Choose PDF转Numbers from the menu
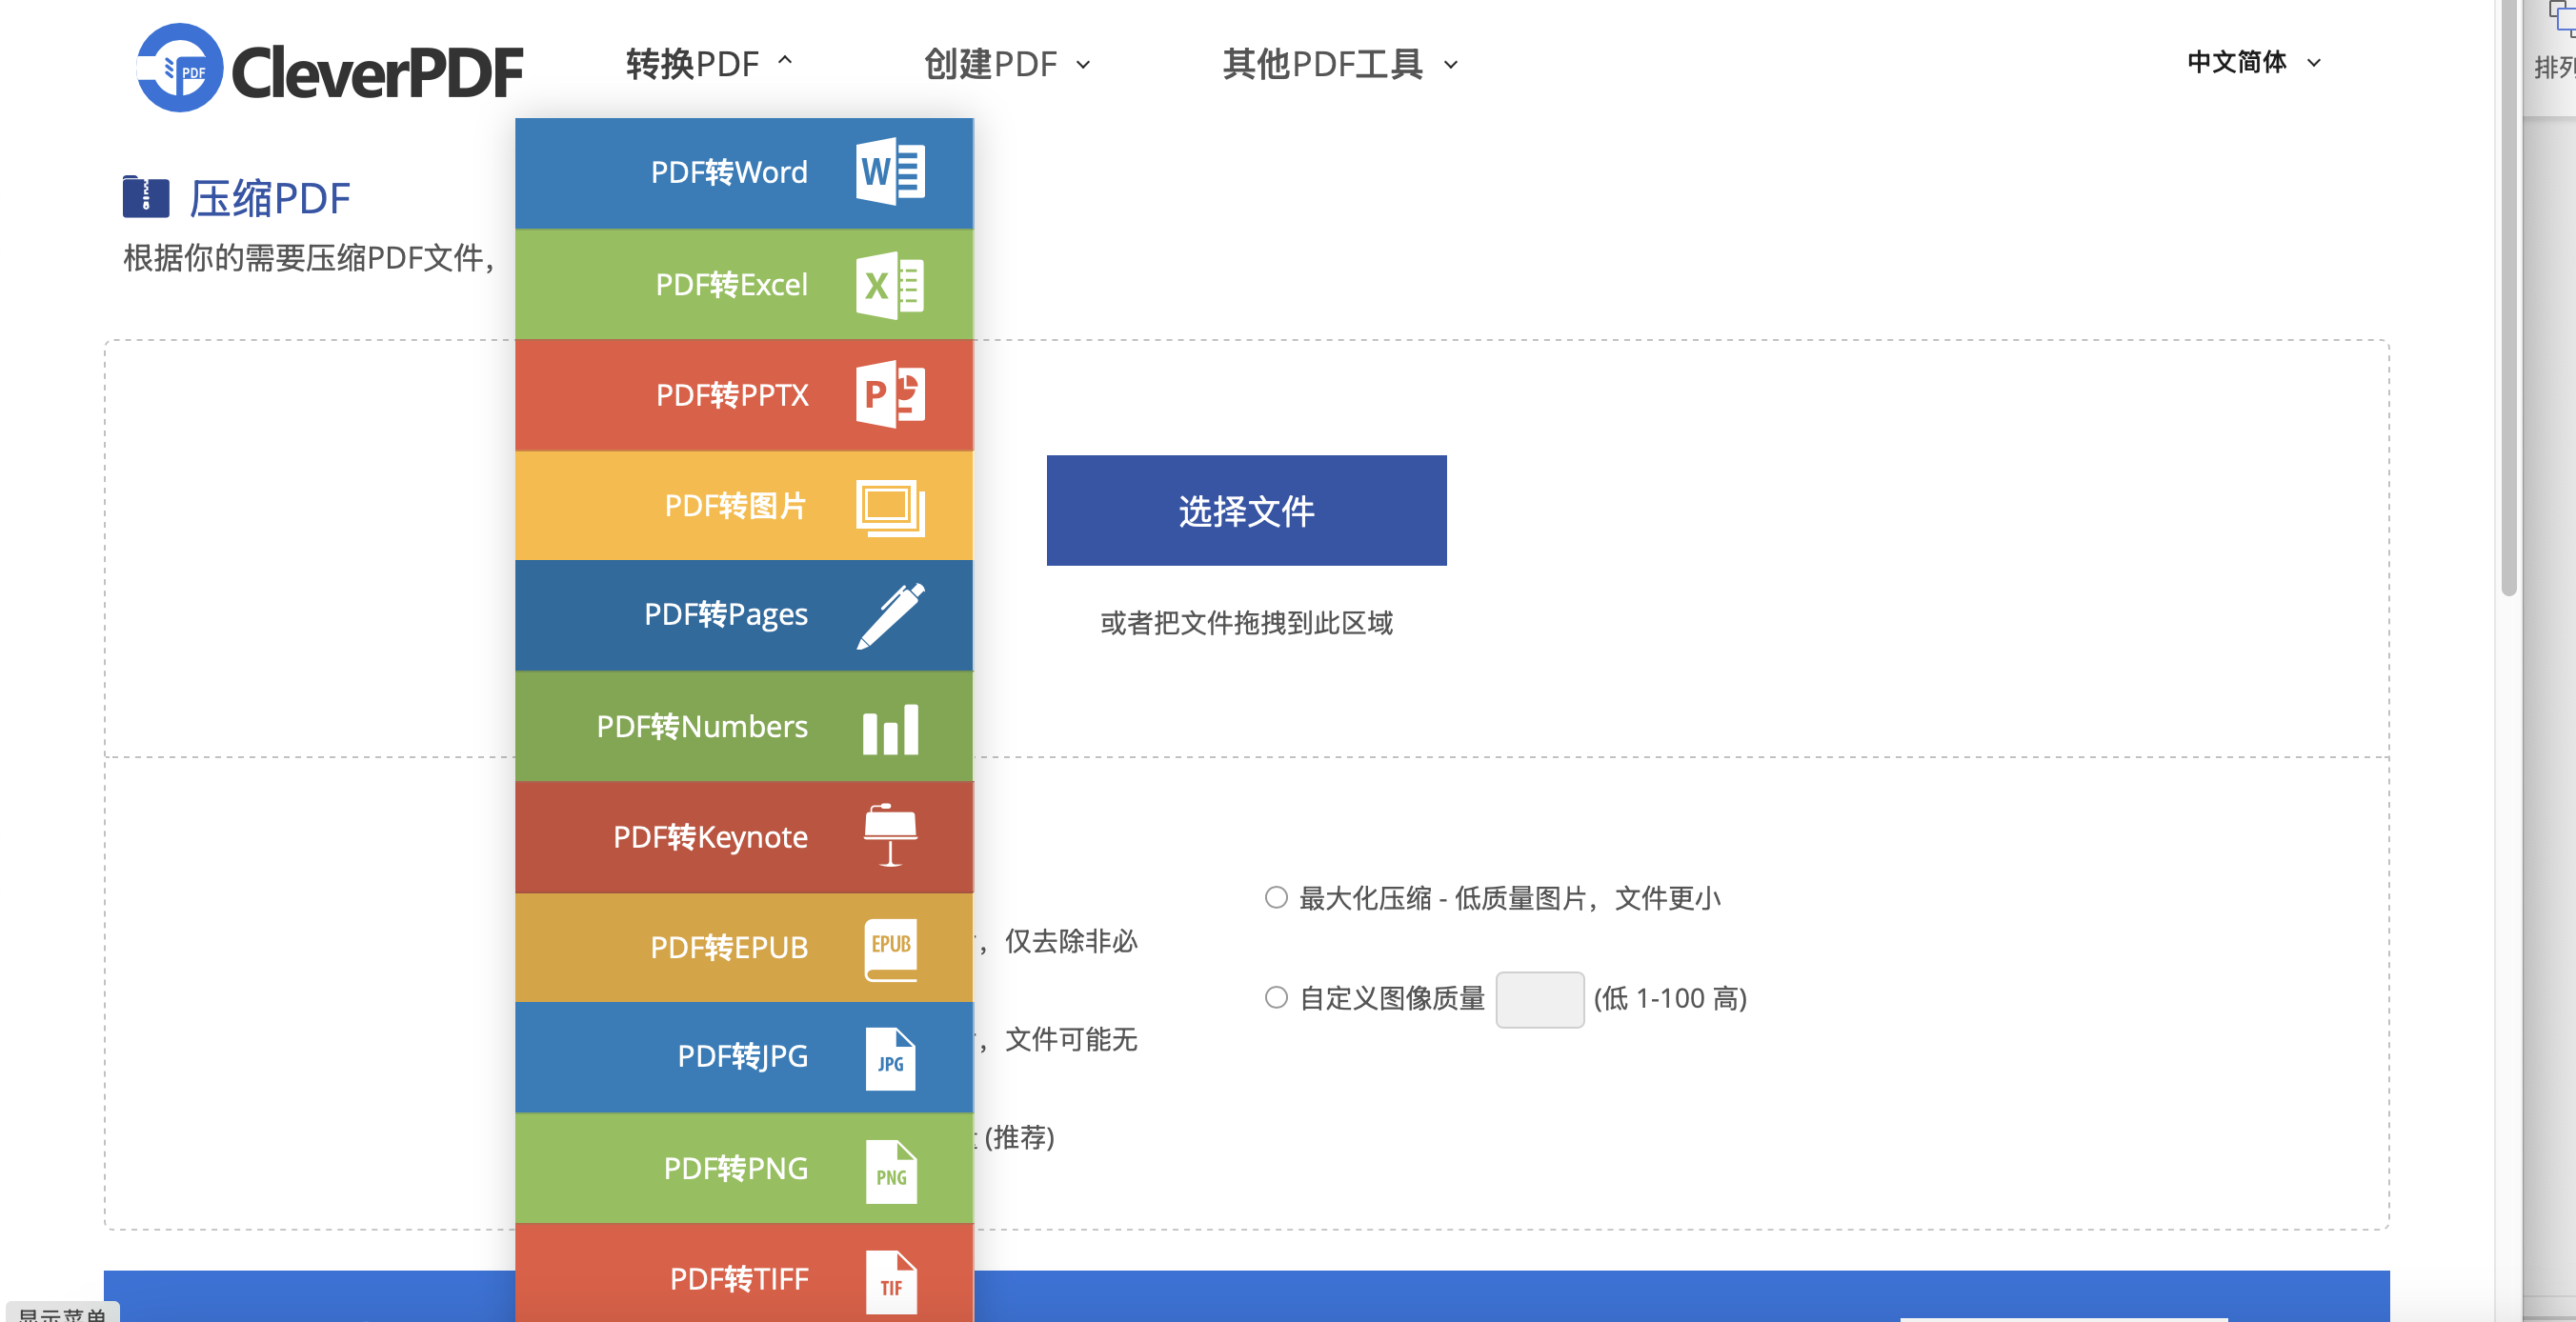 pos(744,726)
